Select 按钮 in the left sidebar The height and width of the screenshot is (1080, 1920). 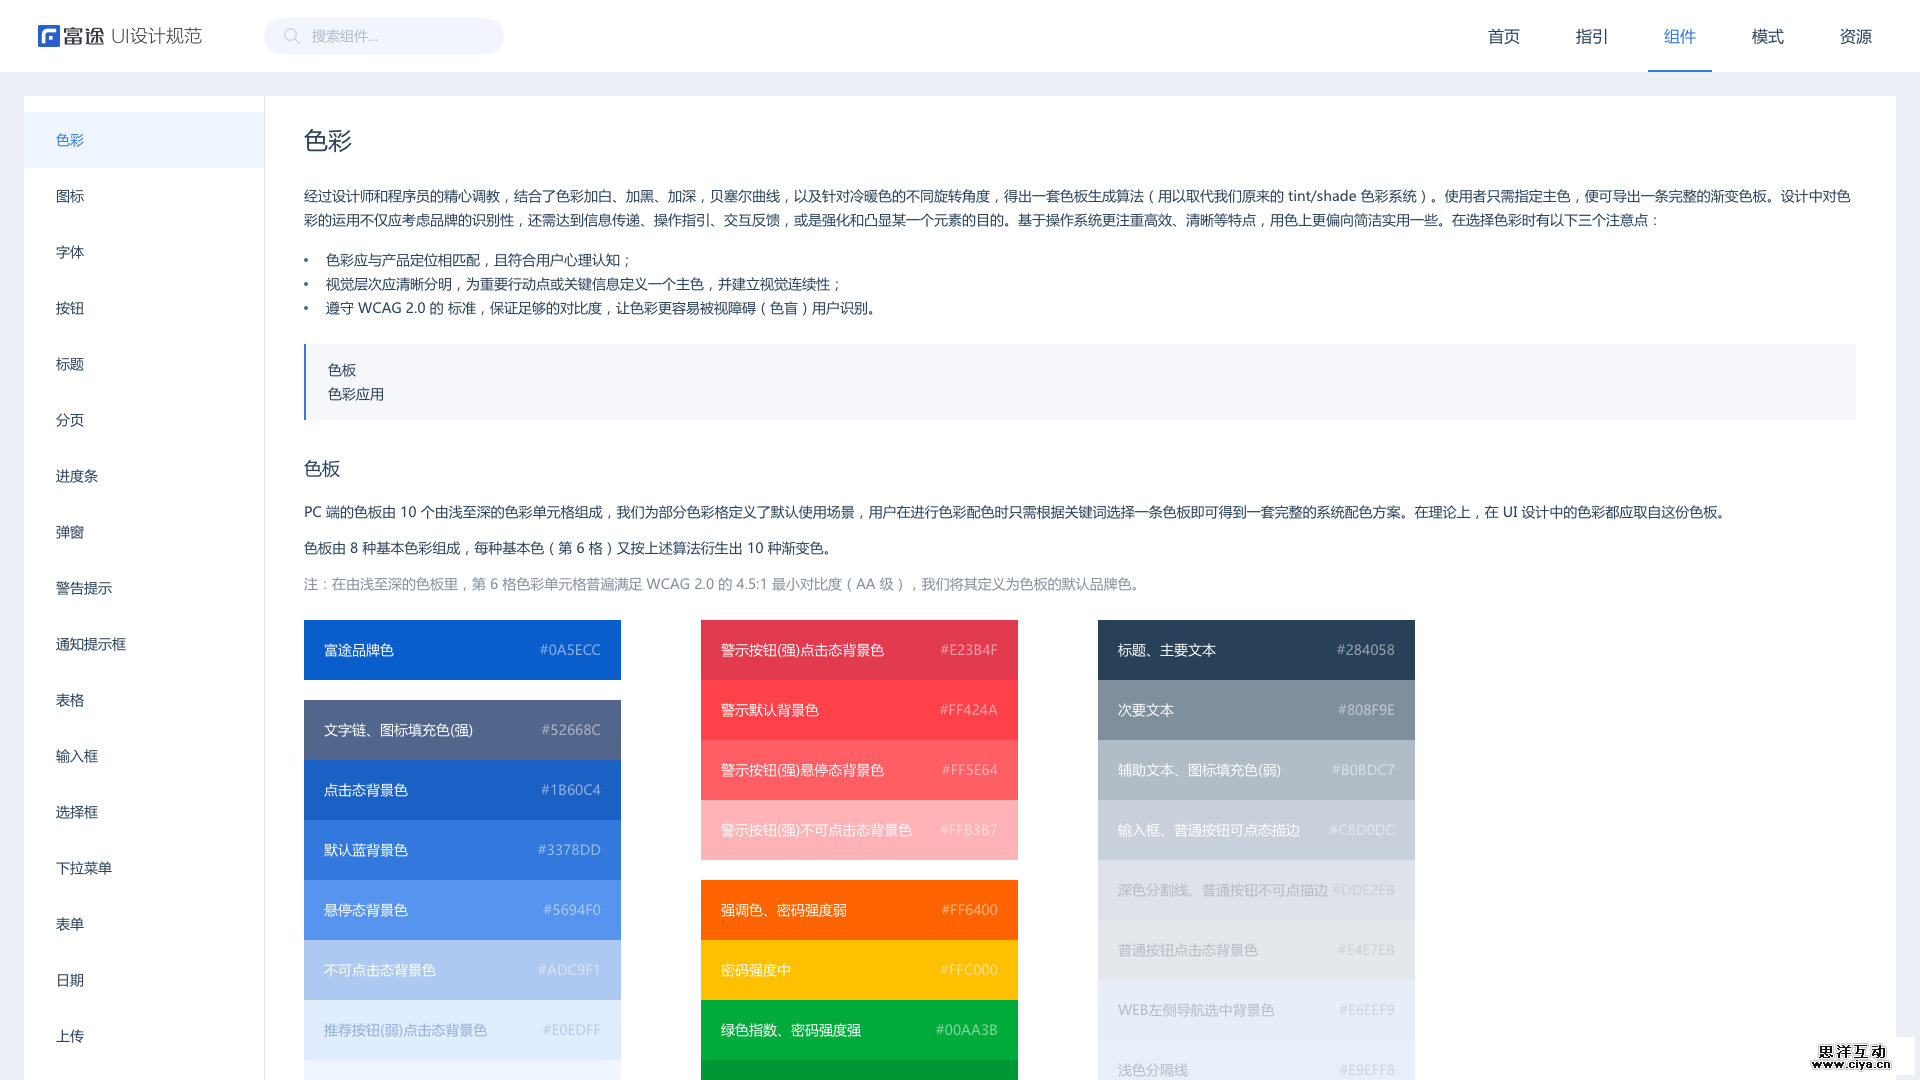(70, 308)
